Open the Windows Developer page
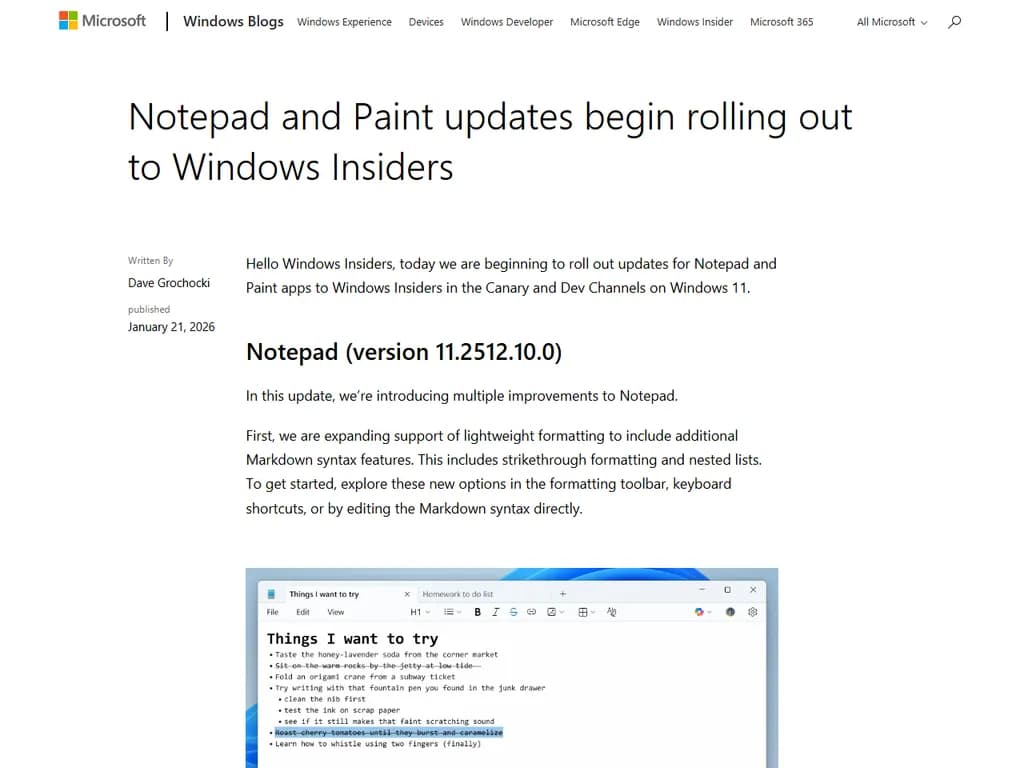Image resolution: width=1024 pixels, height=768 pixels. tap(506, 21)
